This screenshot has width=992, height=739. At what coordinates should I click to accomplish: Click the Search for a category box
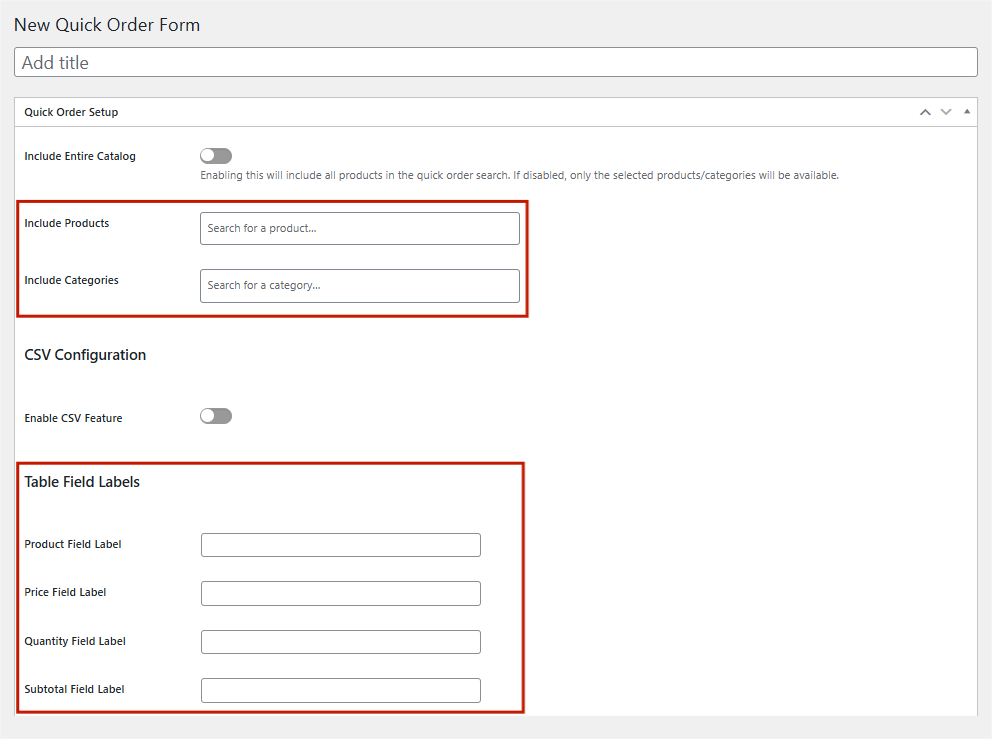coord(359,286)
